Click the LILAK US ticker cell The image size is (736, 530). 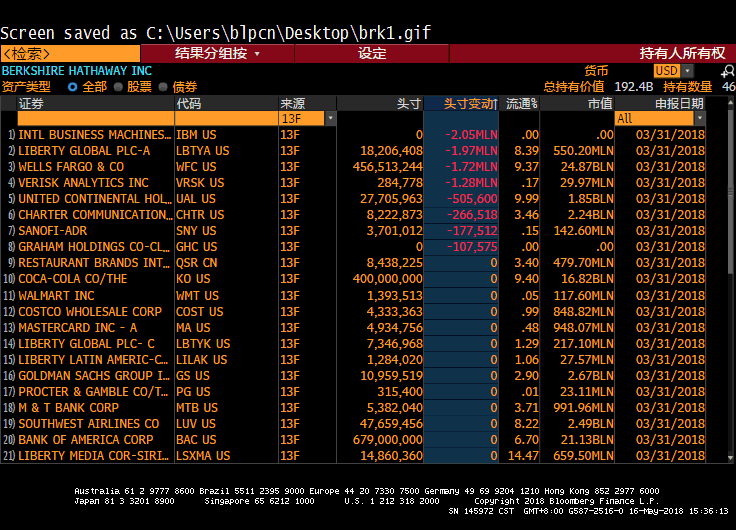click(x=201, y=360)
